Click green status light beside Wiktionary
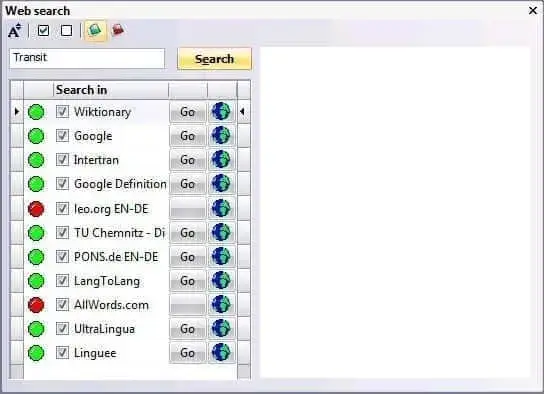The width and height of the screenshot is (544, 394). 36,112
